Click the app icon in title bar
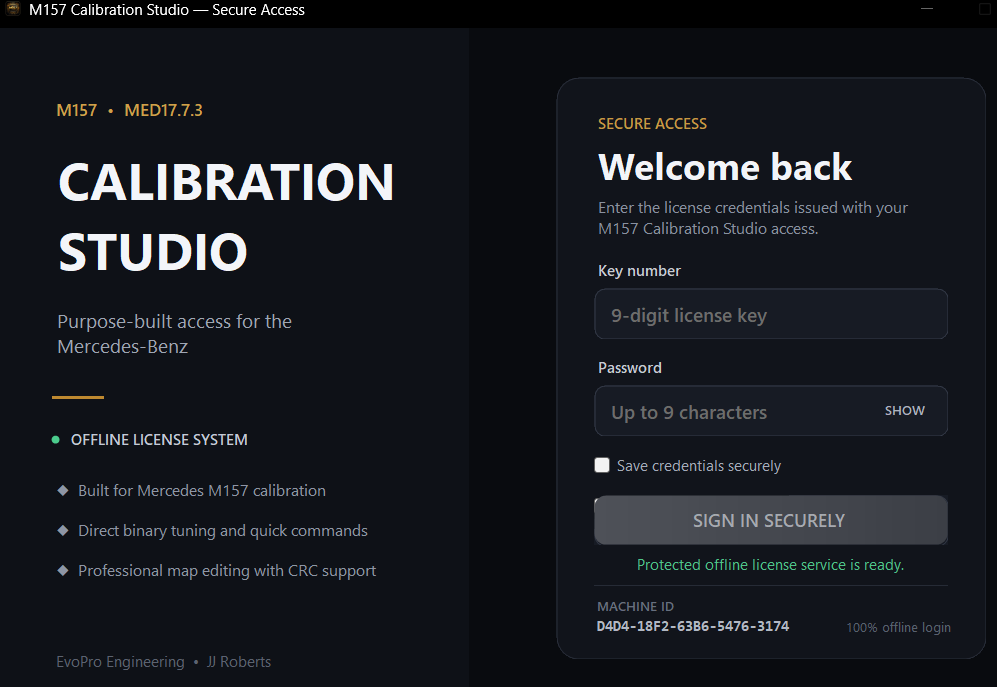 pyautogui.click(x=13, y=10)
